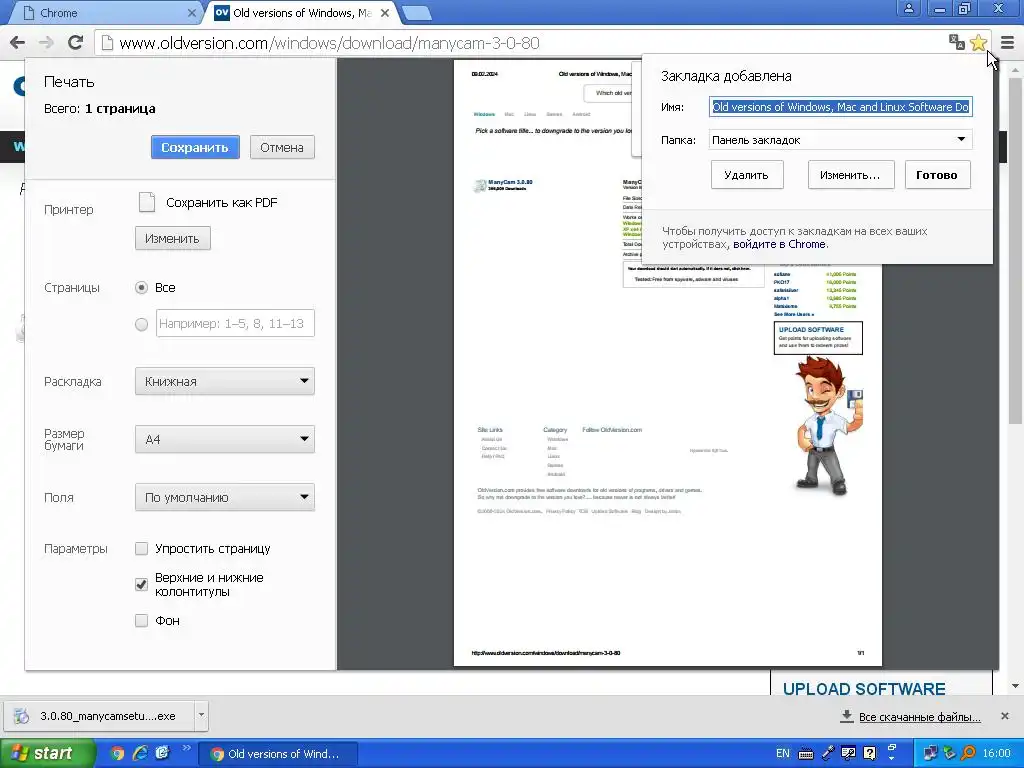Switch to the Chrome tab
Image resolution: width=1024 pixels, height=768 pixels.
(104, 12)
